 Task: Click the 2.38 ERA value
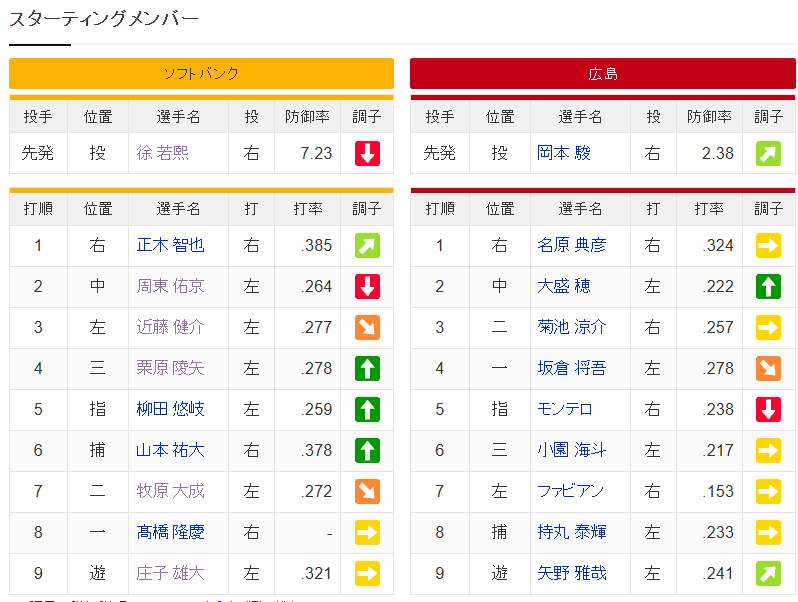point(718,153)
